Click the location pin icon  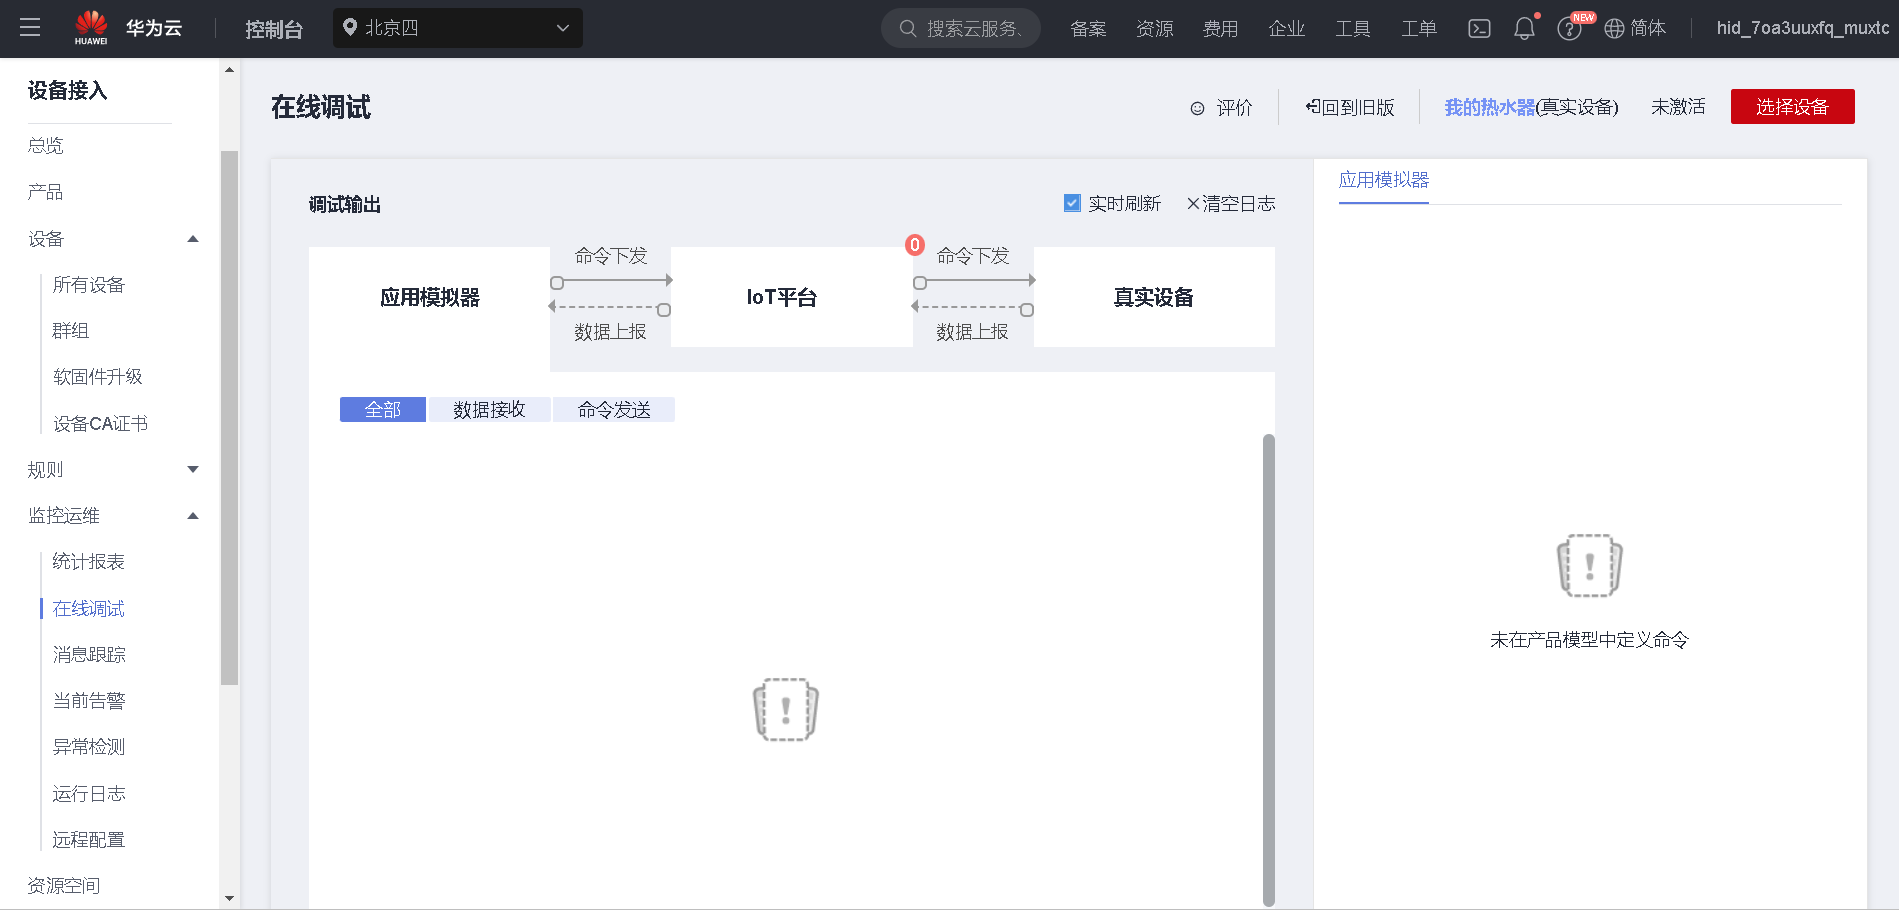(350, 27)
